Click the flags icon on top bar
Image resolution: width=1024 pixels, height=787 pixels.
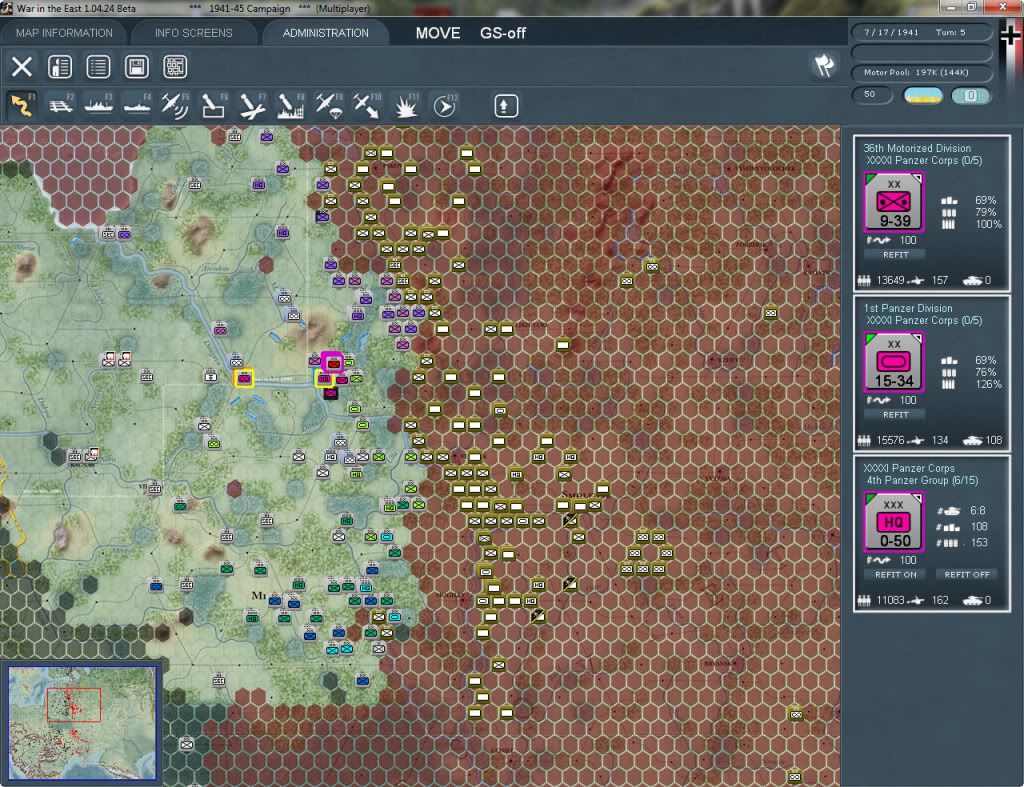point(824,65)
